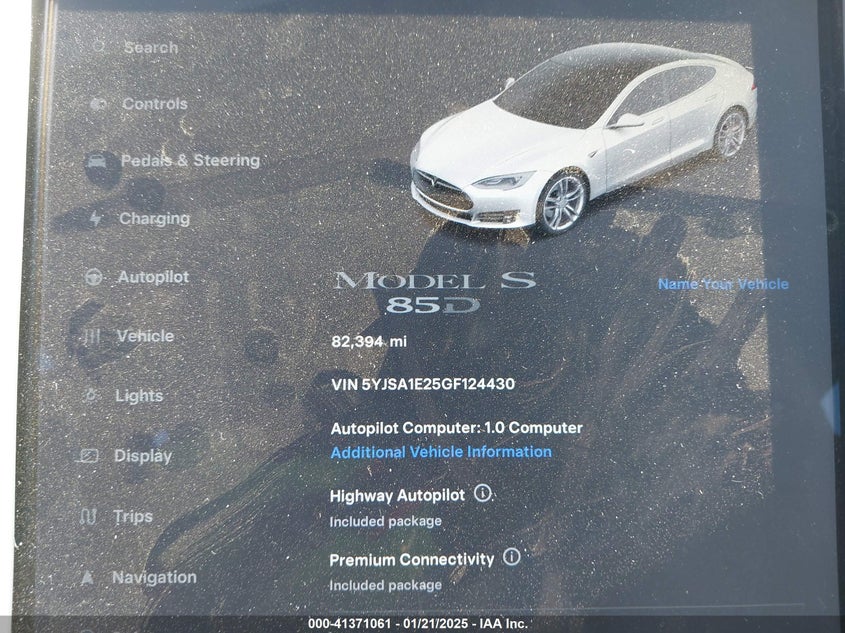This screenshot has height=633, width=845.
Task: Open the Vehicle menu item
Action: (x=145, y=336)
